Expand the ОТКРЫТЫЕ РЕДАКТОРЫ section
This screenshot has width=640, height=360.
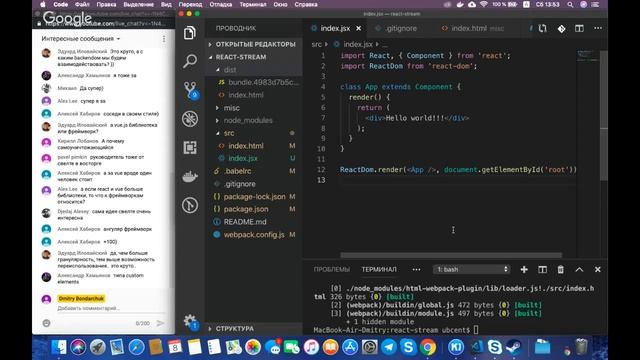[255, 44]
